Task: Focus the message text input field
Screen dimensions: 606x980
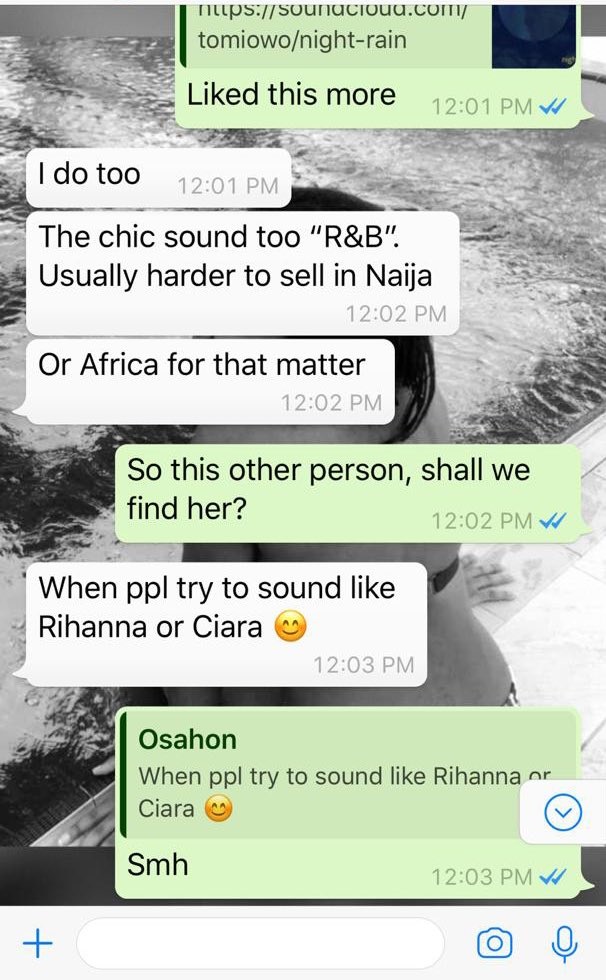Action: (x=261, y=942)
